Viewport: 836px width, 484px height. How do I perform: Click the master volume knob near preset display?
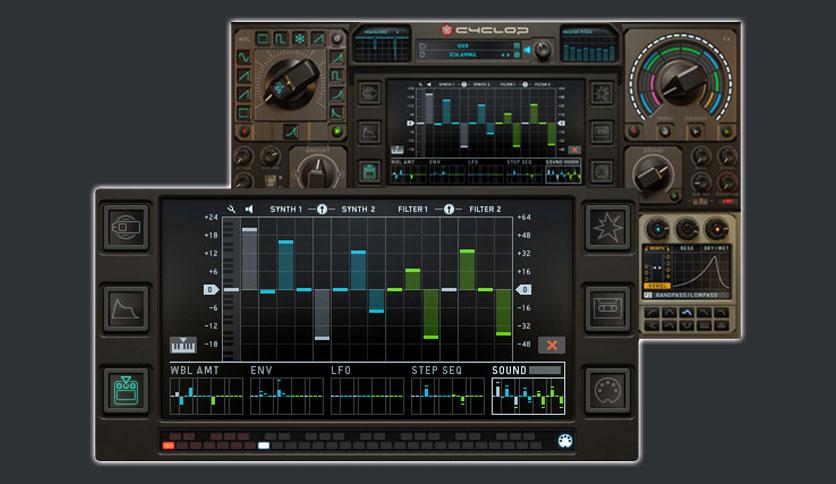(x=543, y=50)
